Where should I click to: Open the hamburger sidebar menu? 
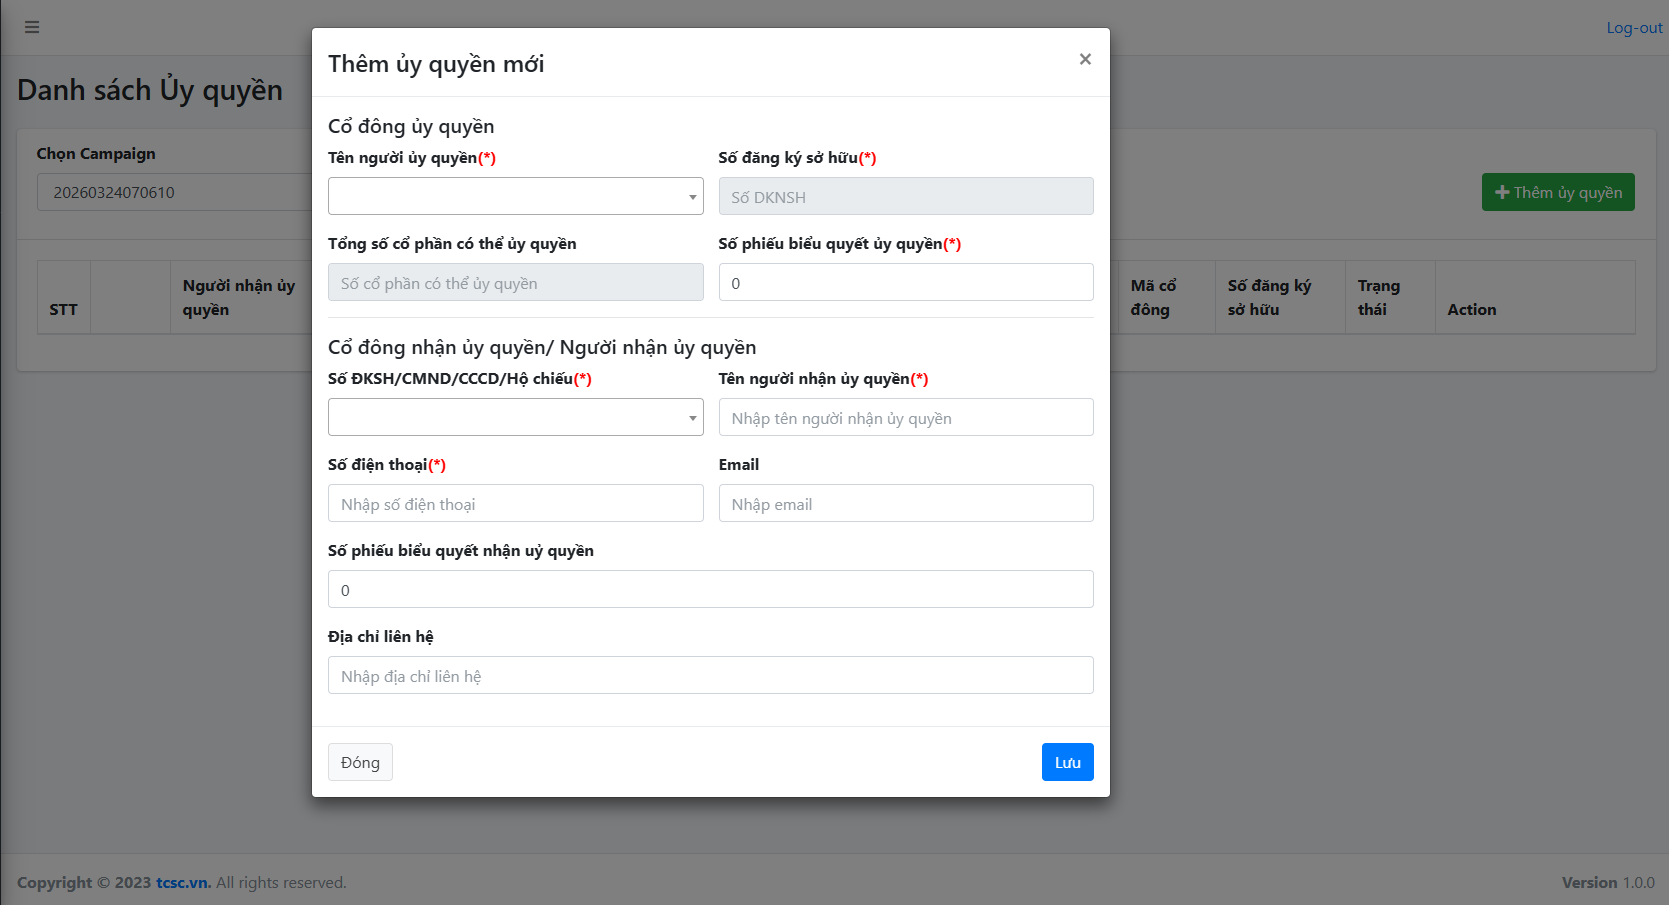click(32, 27)
